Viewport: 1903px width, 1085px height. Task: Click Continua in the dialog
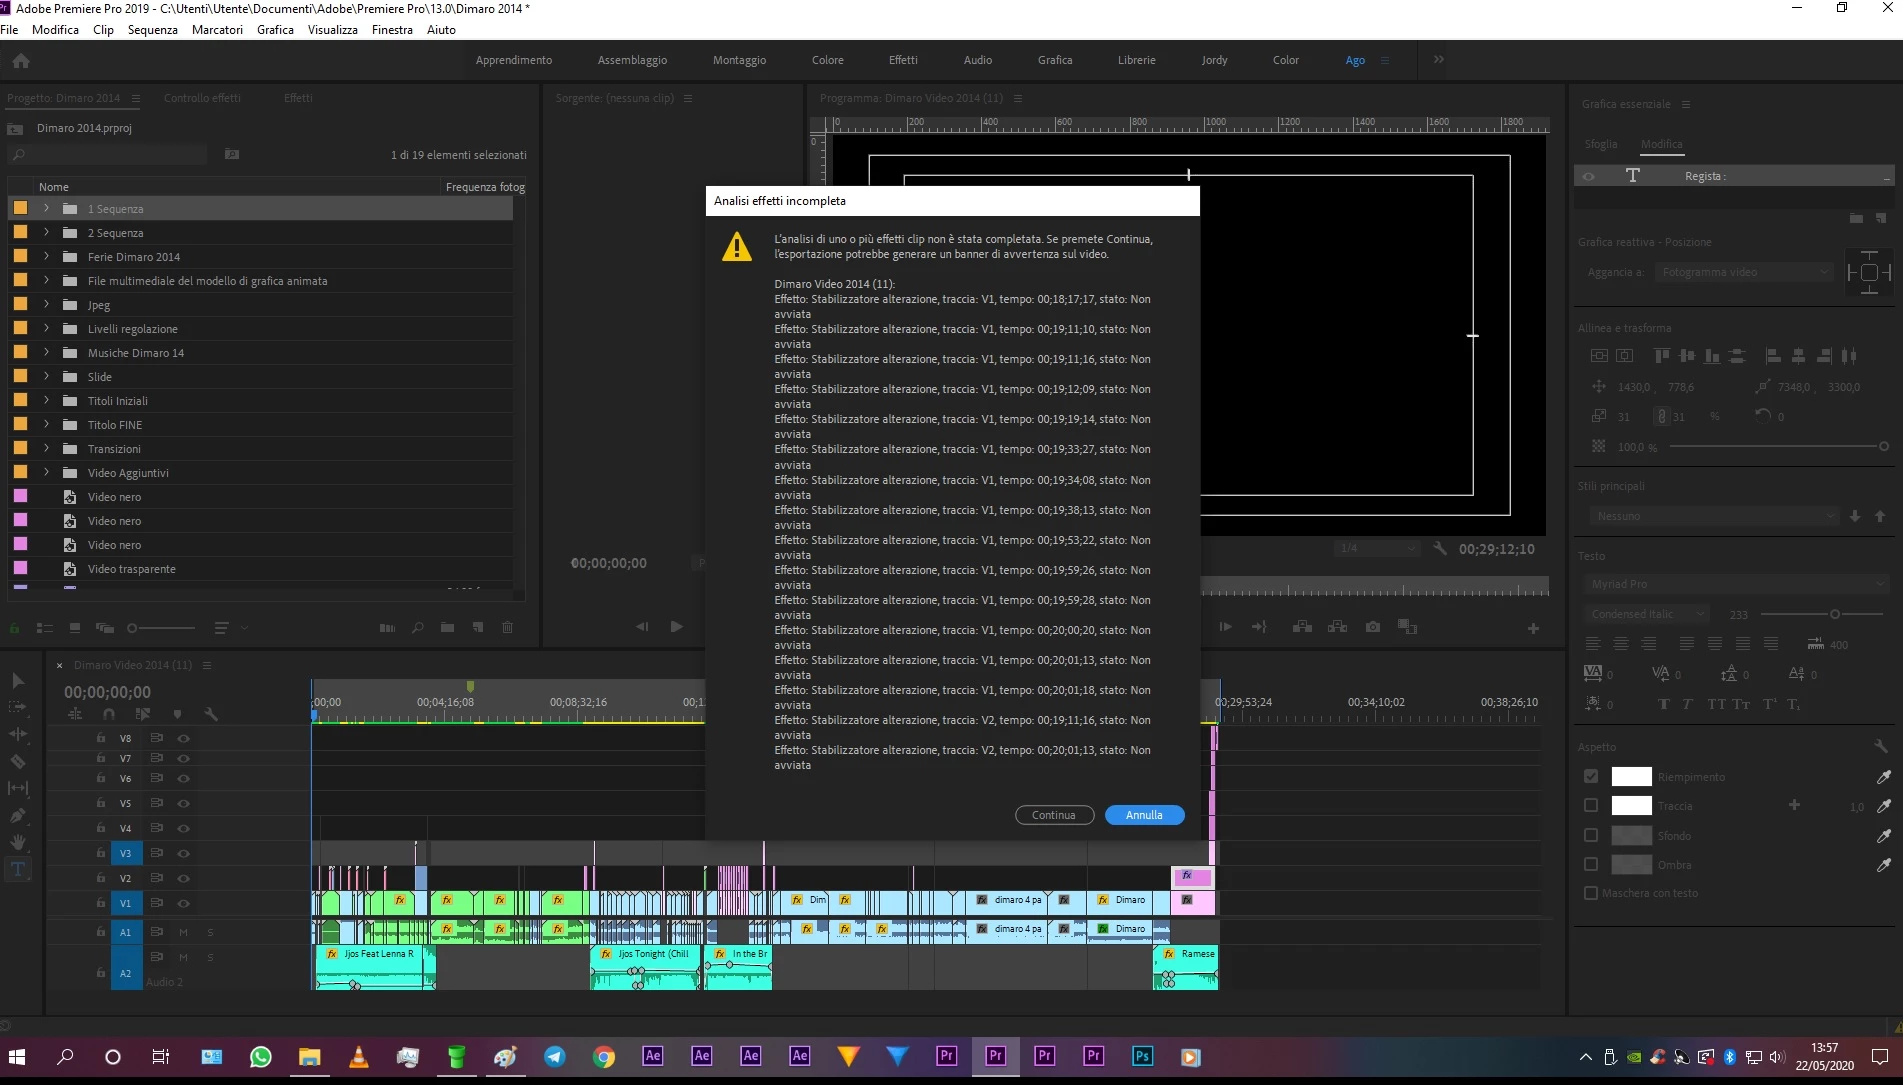pos(1054,815)
